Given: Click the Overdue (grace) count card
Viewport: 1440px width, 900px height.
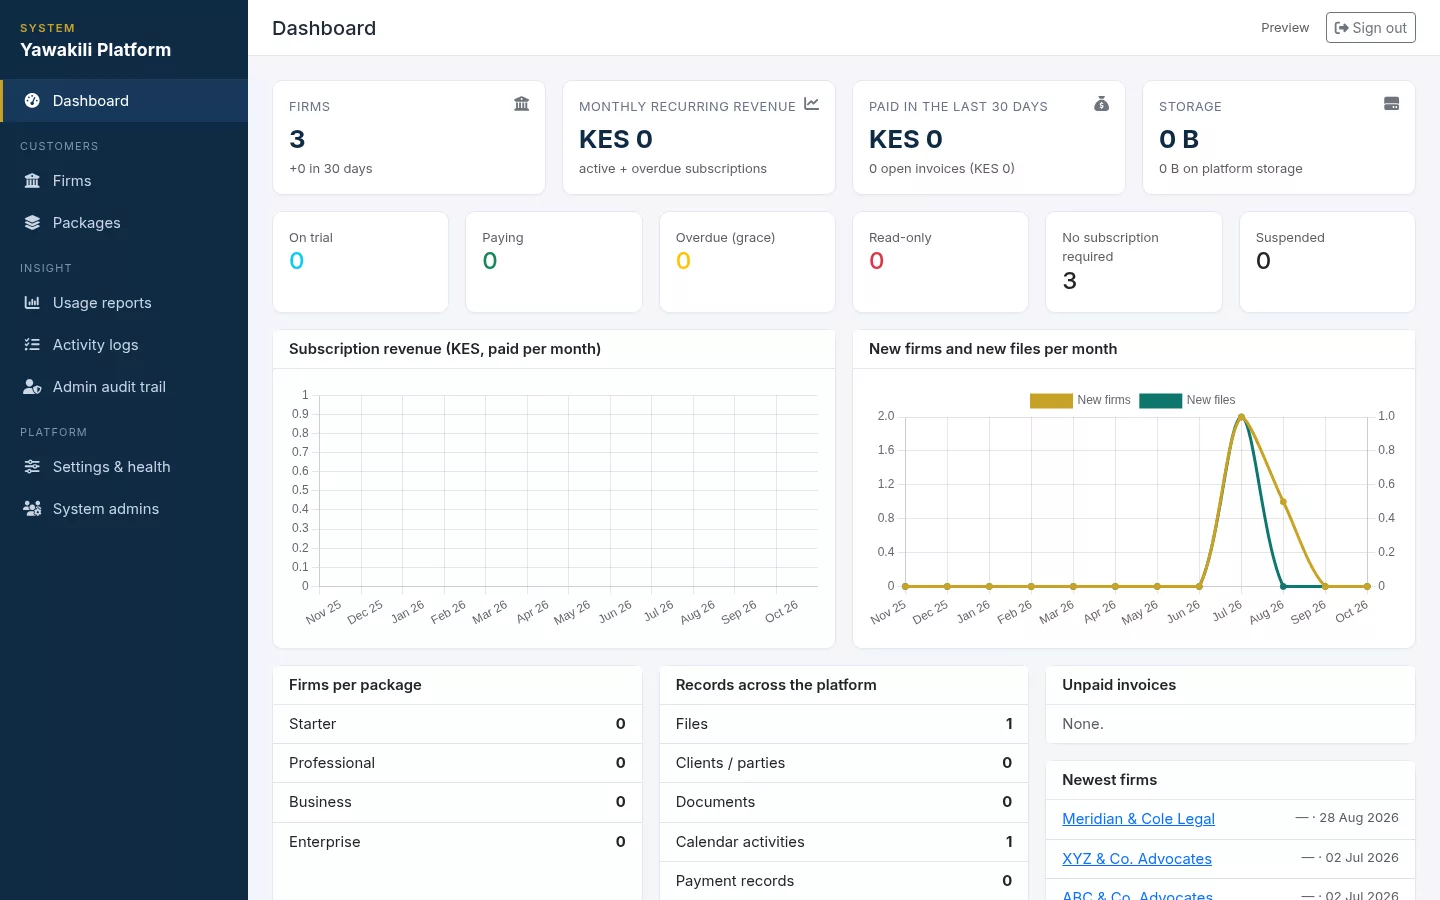Looking at the screenshot, I should [747, 262].
